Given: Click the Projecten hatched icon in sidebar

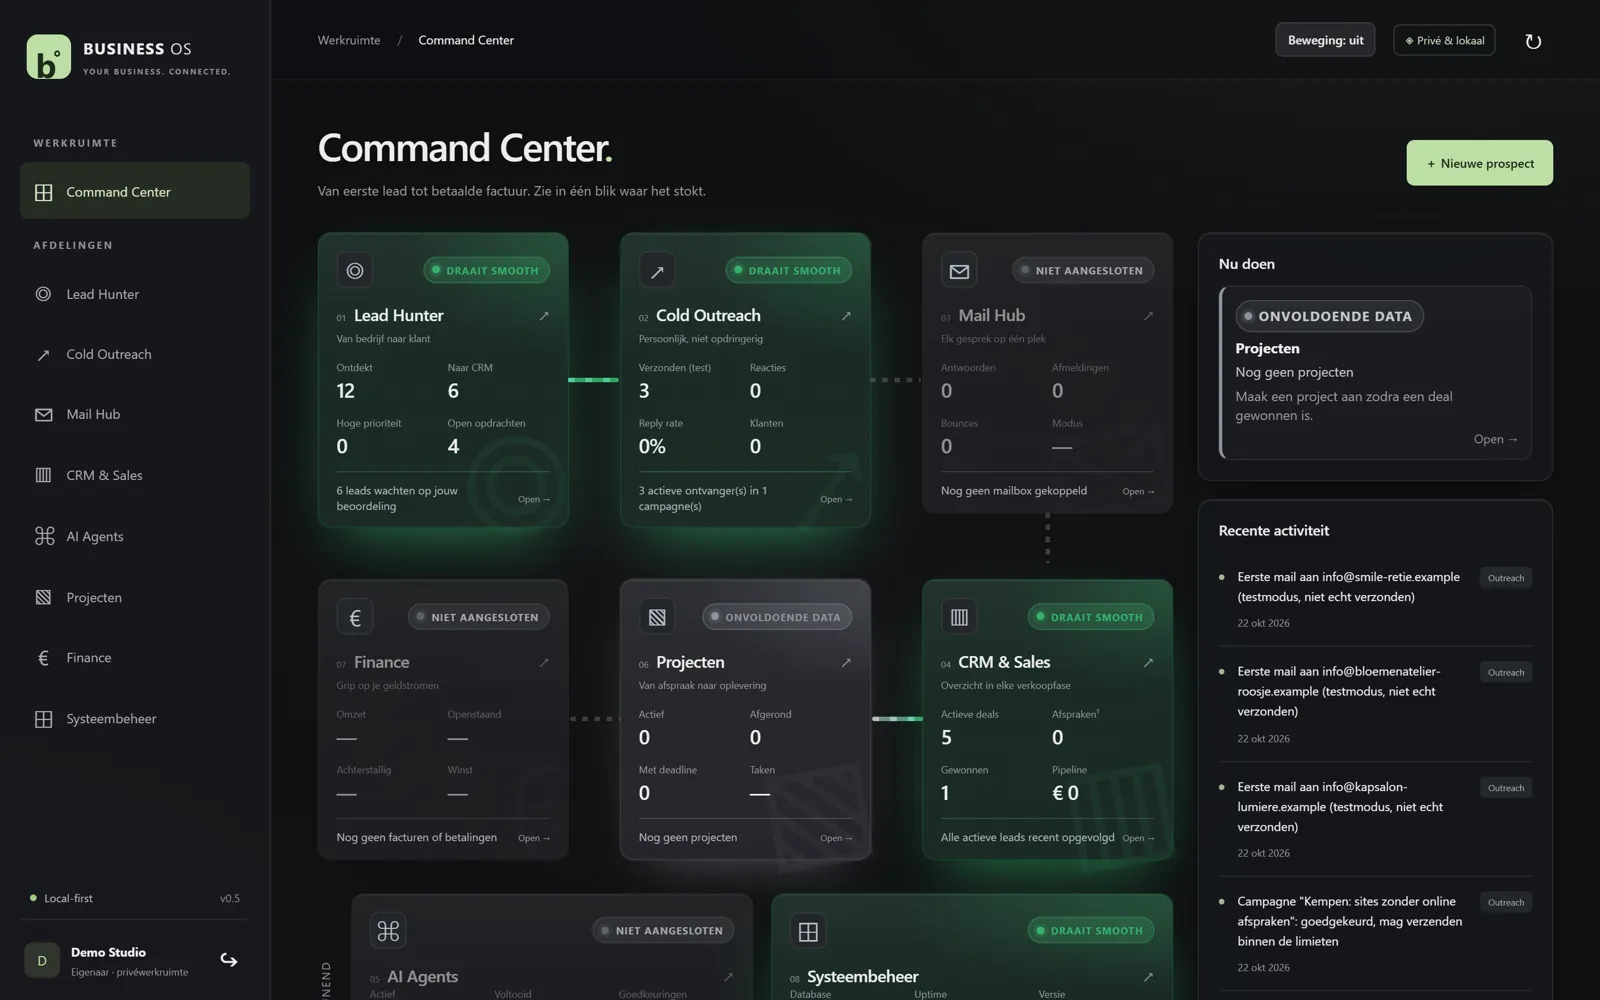Looking at the screenshot, I should coord(43,597).
